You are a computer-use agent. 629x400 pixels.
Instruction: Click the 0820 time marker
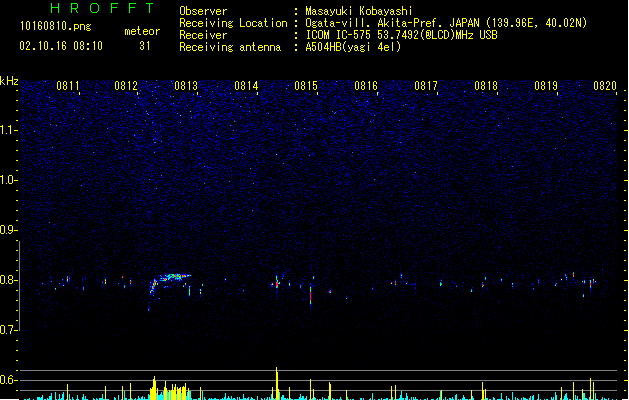tap(605, 86)
